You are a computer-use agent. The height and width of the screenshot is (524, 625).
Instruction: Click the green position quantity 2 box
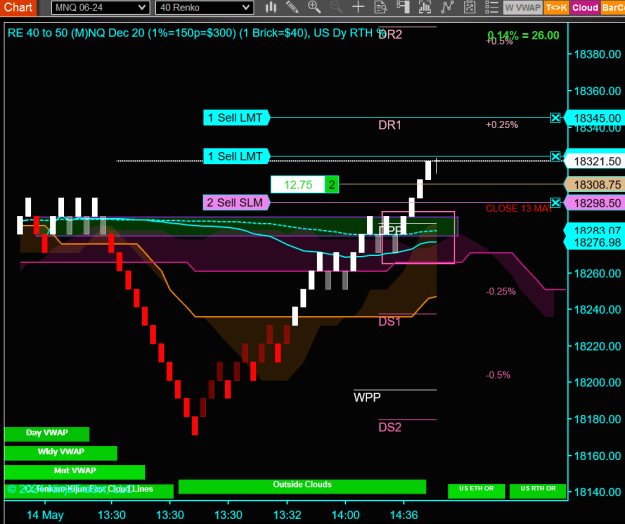click(332, 184)
